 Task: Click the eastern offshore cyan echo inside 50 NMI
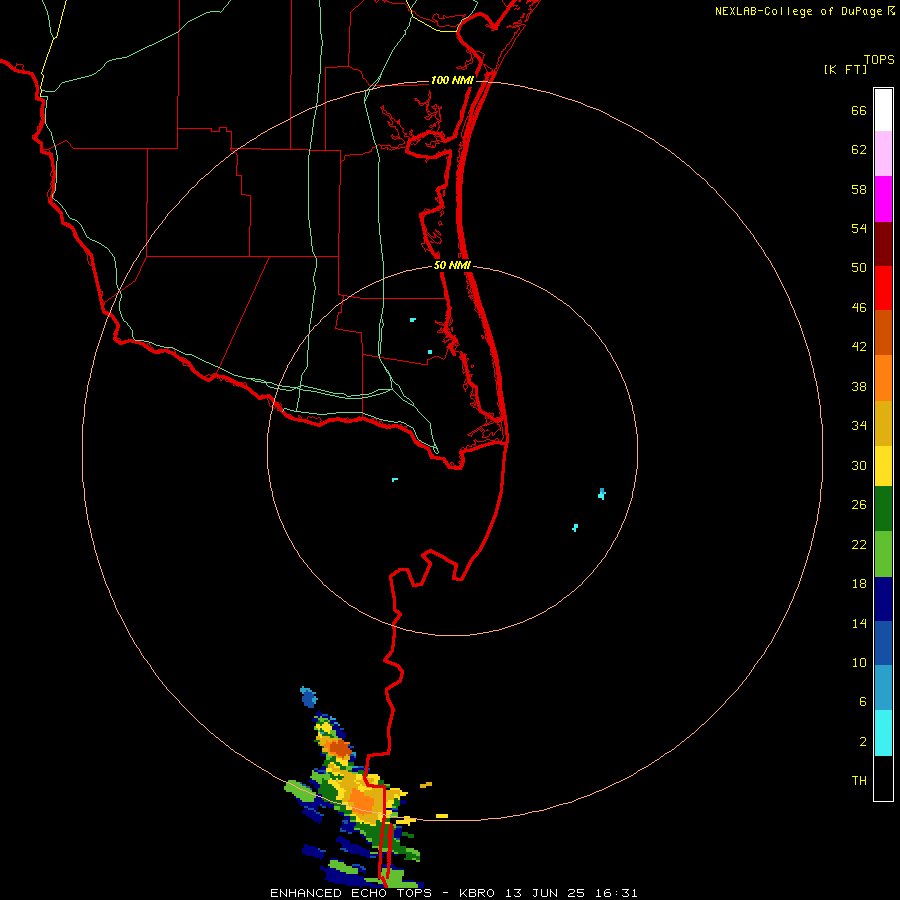coord(602,494)
